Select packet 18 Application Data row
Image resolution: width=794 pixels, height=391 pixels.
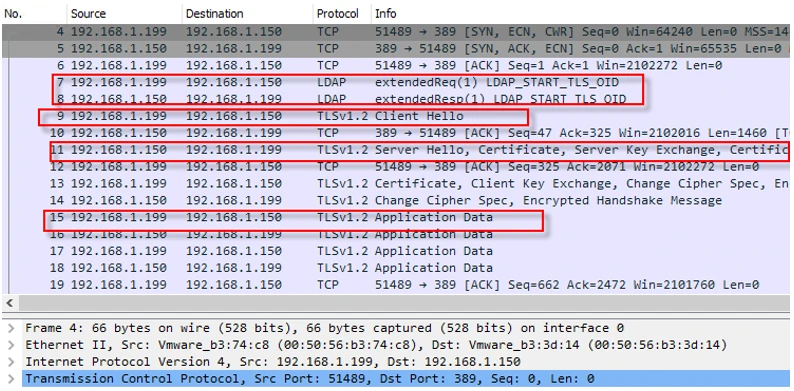(397, 268)
